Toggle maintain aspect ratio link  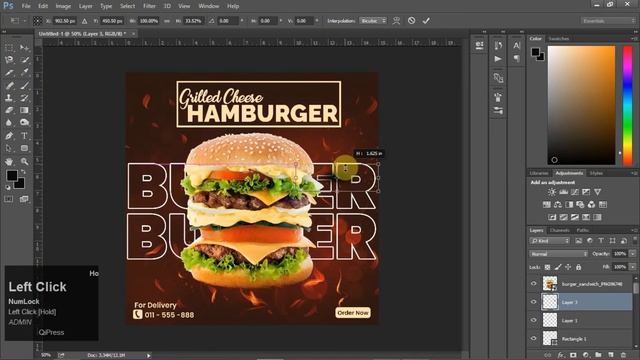[167, 21]
